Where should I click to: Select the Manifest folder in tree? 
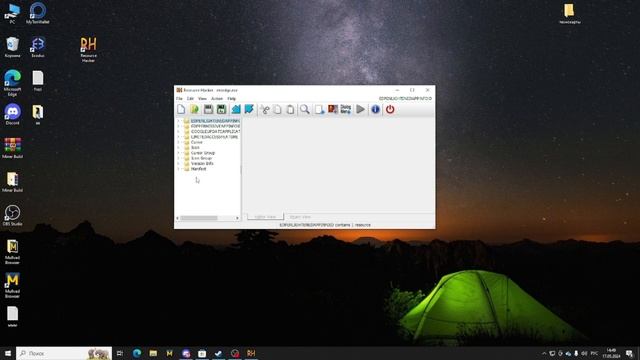(x=198, y=169)
